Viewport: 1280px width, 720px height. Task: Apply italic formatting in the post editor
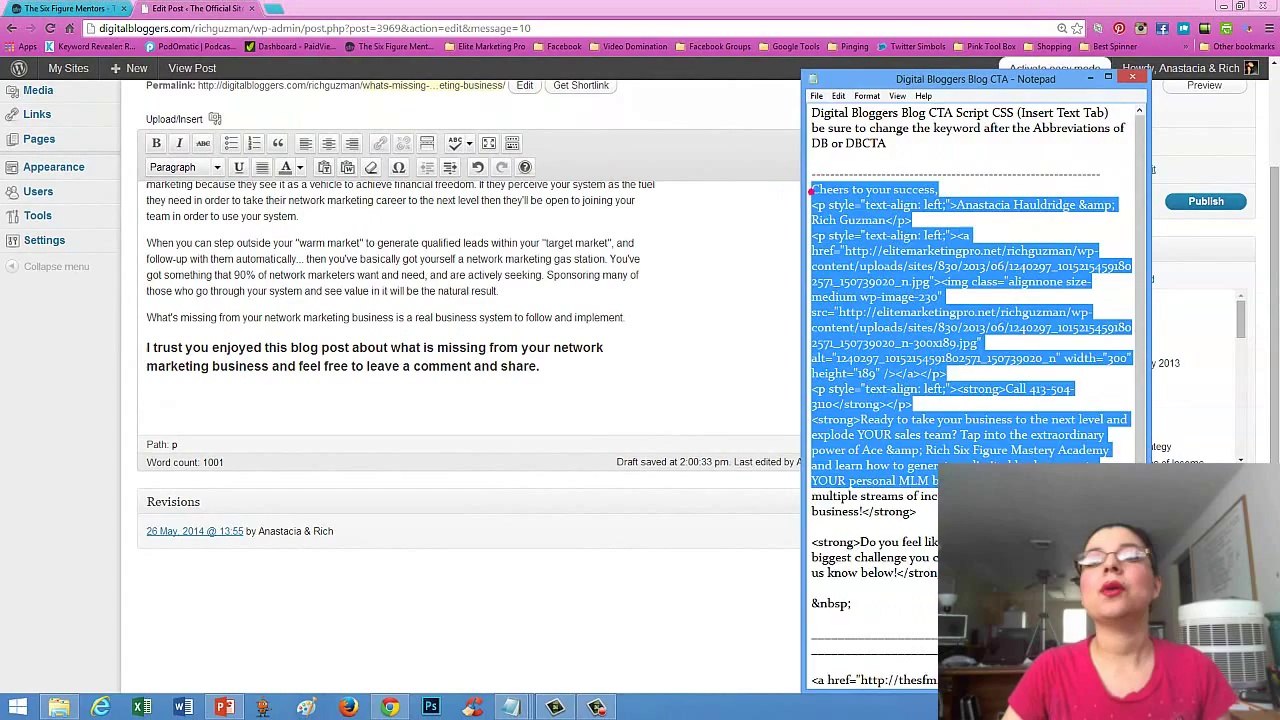coord(179,143)
